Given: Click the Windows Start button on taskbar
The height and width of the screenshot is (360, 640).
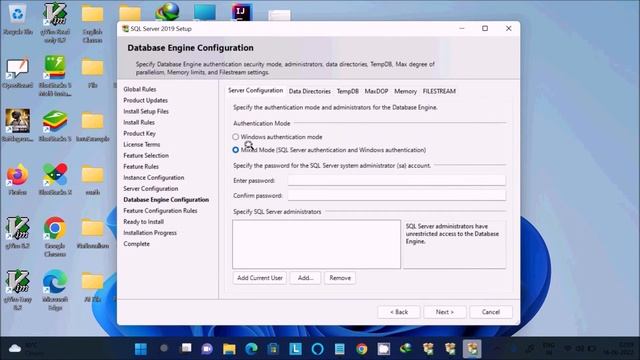Looking at the screenshot, I should pos(141,349).
